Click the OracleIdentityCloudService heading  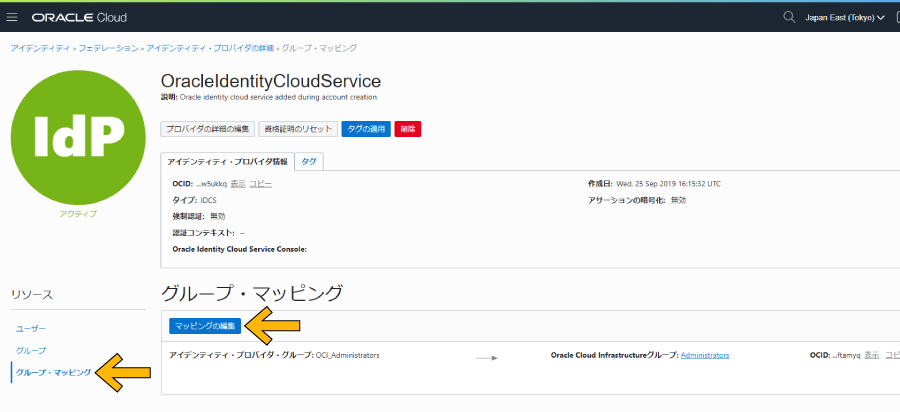point(271,80)
